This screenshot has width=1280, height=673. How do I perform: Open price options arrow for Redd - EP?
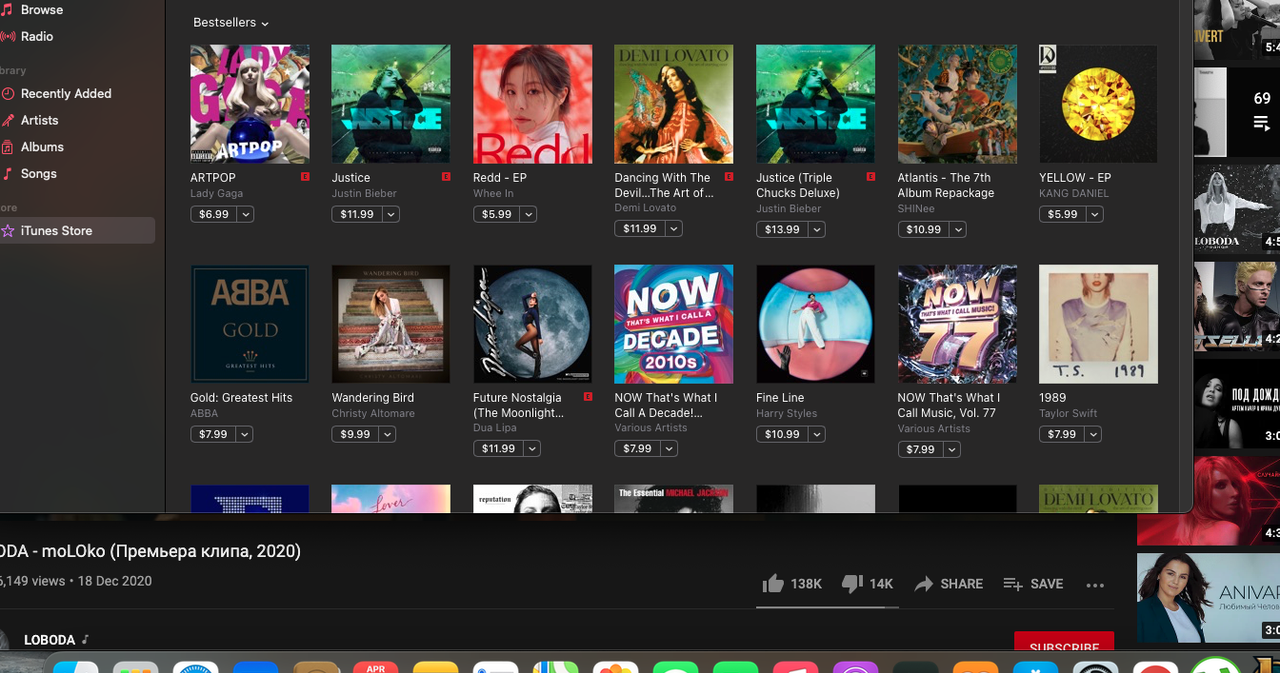point(528,214)
